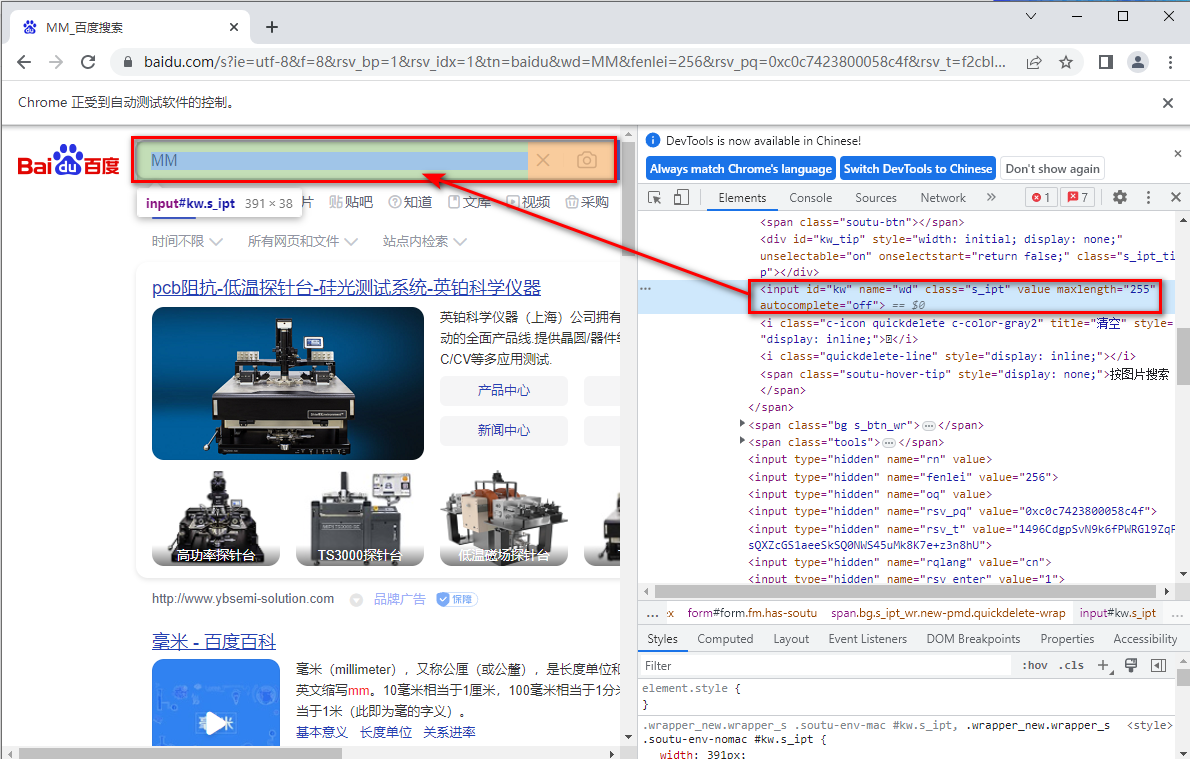Select form#form.fm.has-soutu in breadcrumbs

pyautogui.click(x=752, y=613)
